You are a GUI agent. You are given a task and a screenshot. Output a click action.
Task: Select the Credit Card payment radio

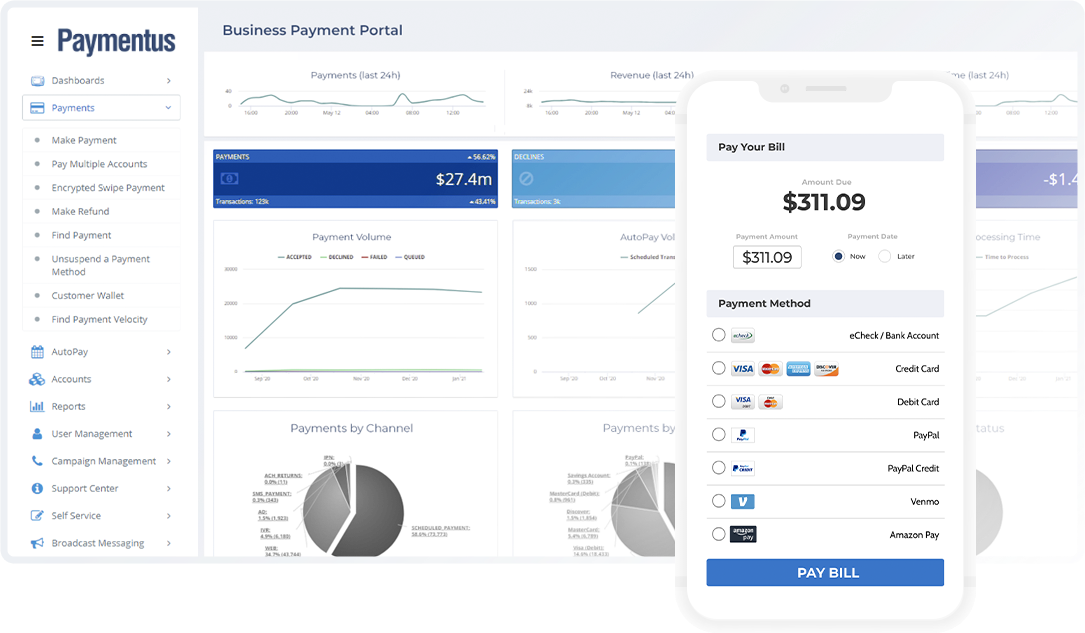(718, 368)
